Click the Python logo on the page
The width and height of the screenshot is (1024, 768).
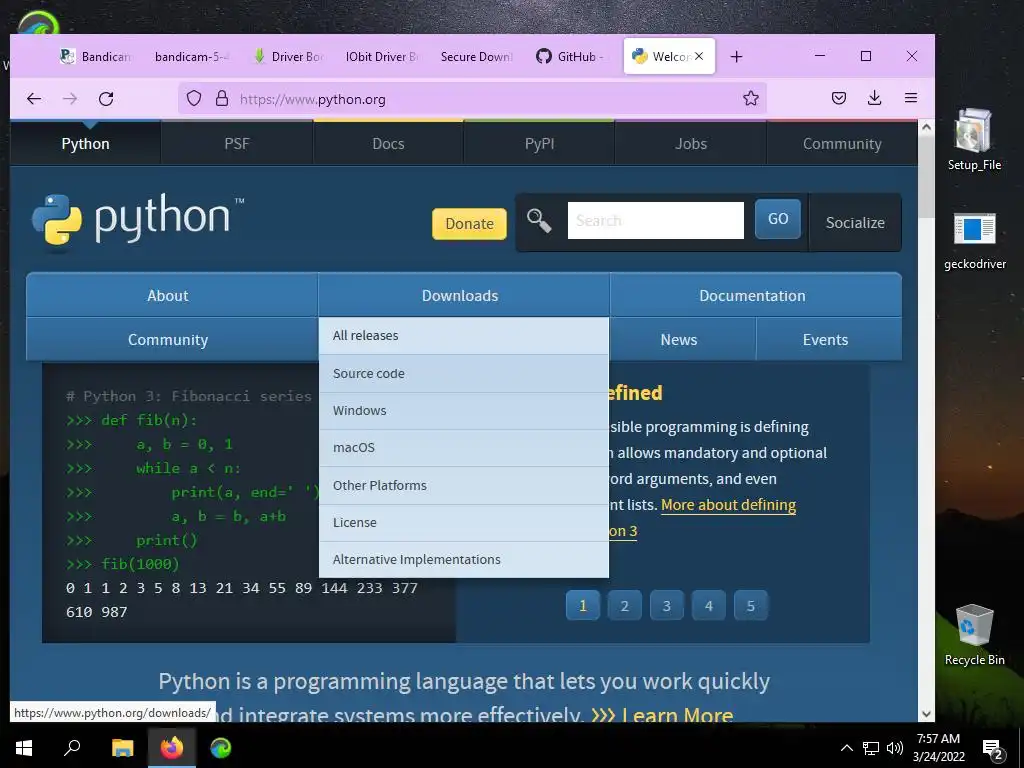[x=137, y=222]
